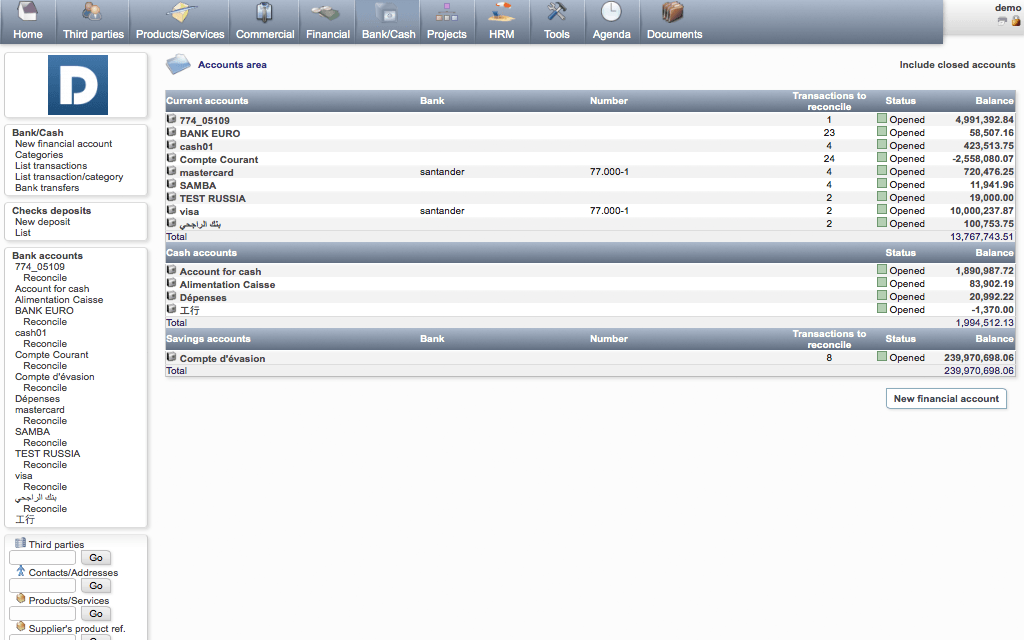Open the Tools module icon
Image resolution: width=1024 pixels, height=640 pixels.
[x=557, y=13]
